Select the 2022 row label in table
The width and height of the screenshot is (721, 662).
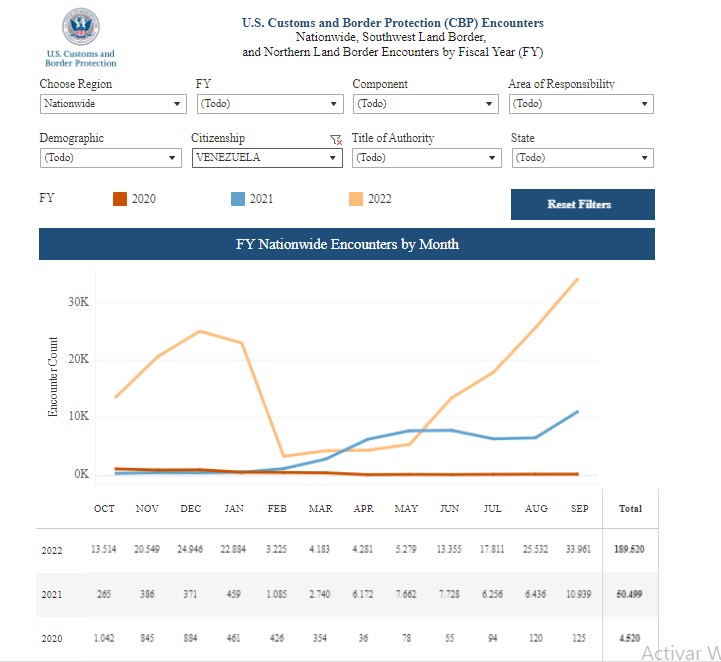click(52, 551)
